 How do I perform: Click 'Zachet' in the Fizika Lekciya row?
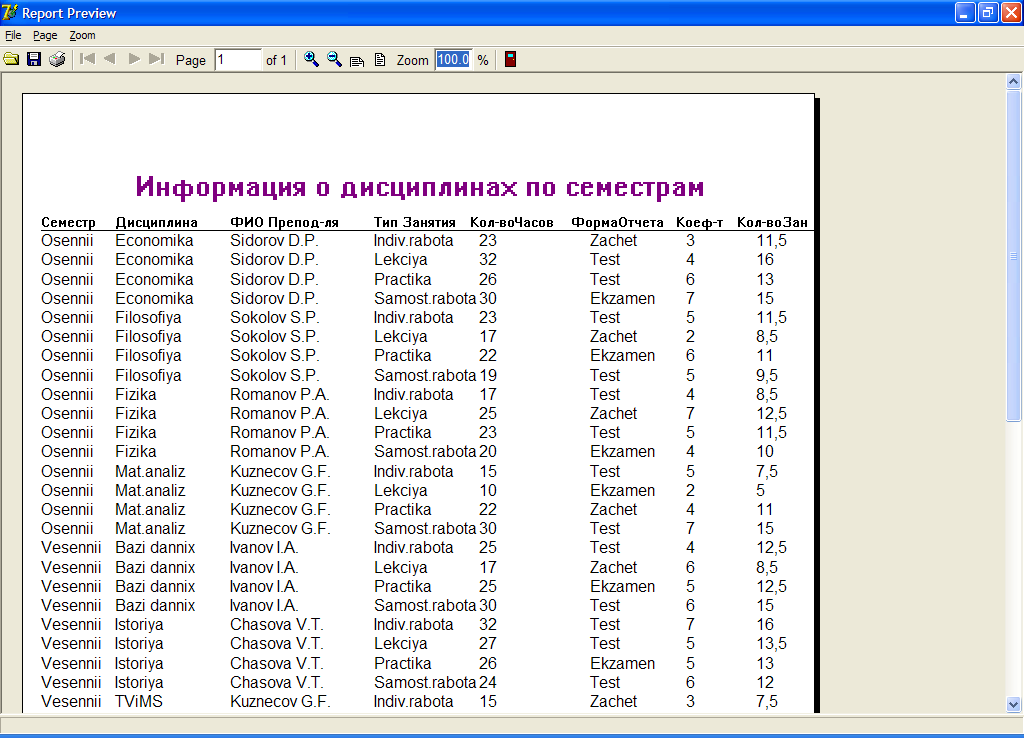coord(613,413)
